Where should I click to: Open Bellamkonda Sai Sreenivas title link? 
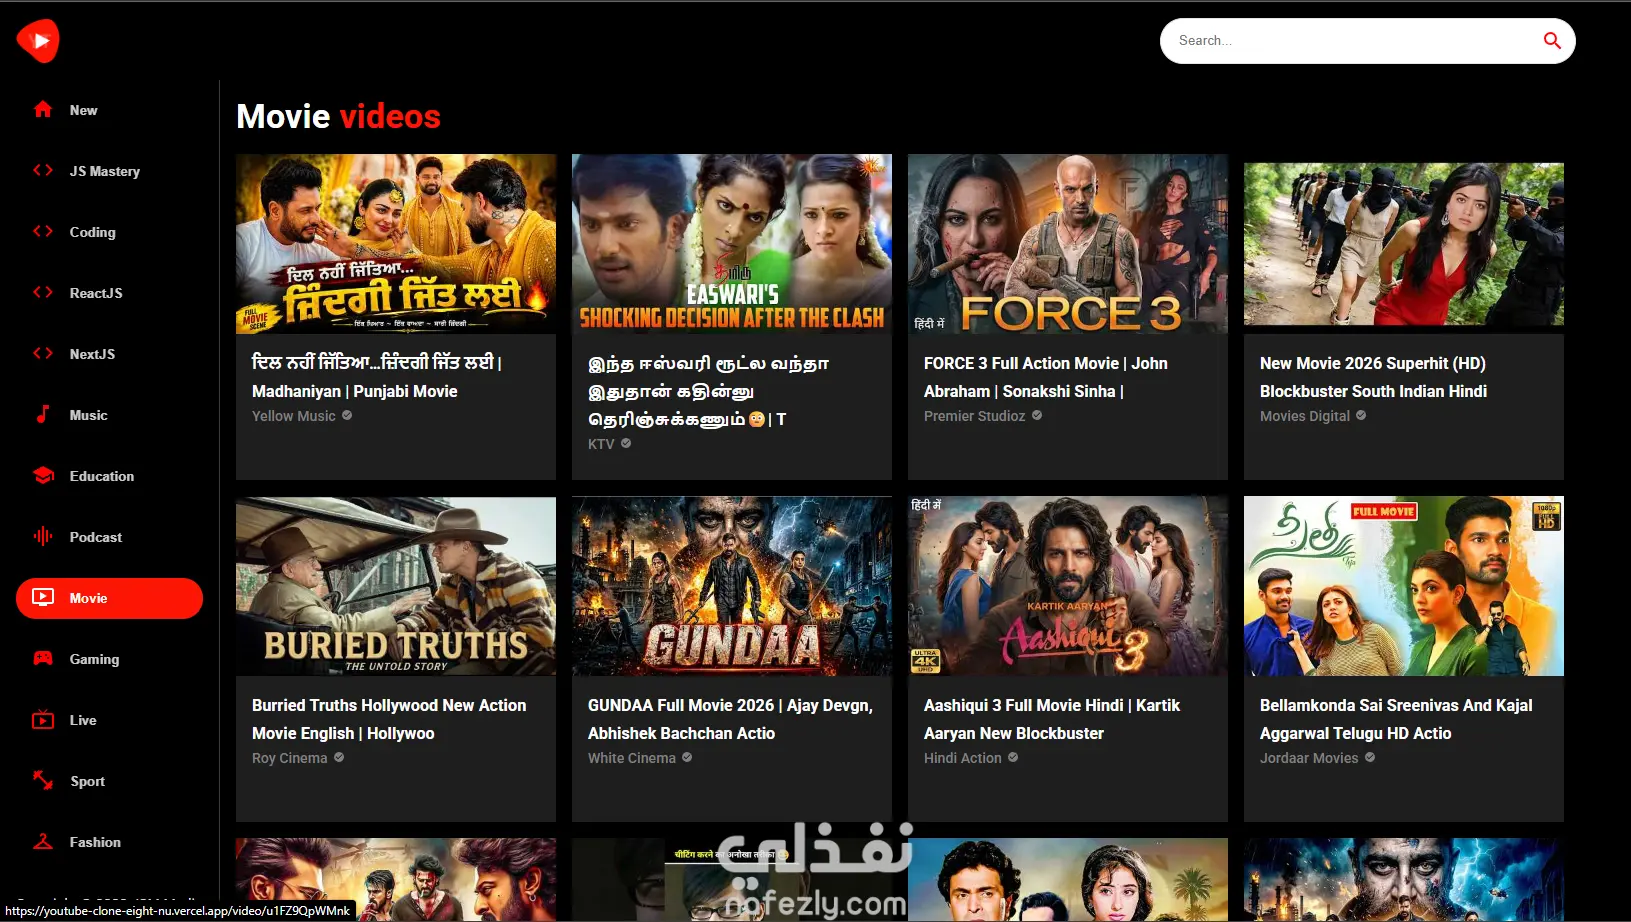point(1396,719)
